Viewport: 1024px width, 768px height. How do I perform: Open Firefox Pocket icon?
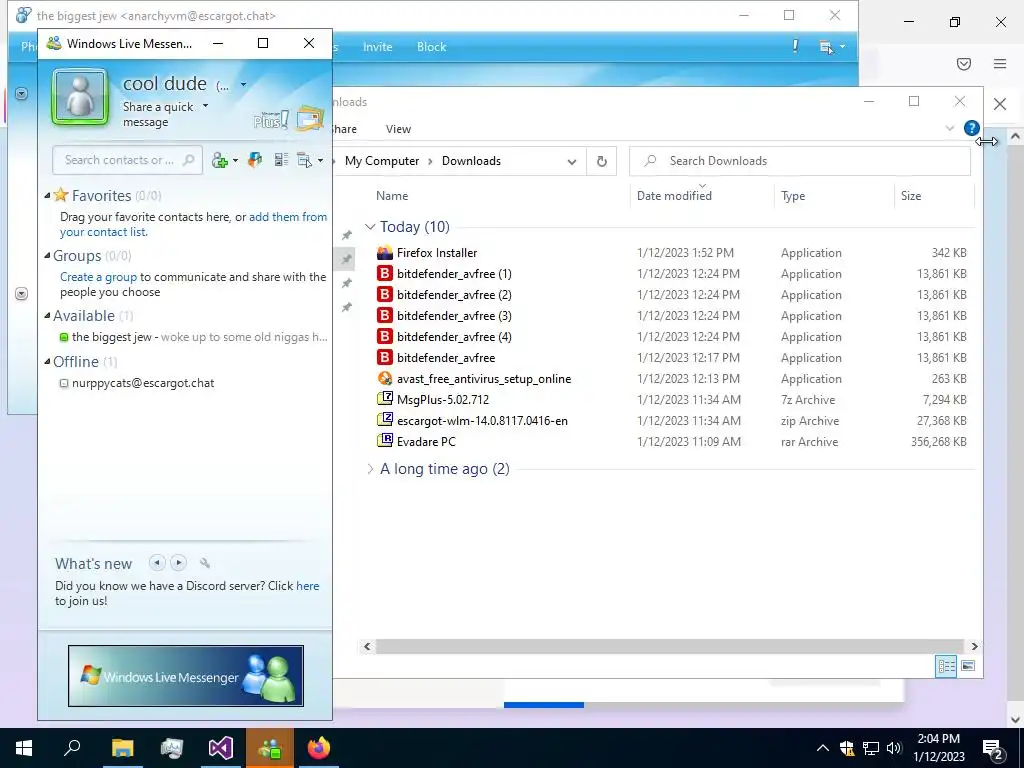click(963, 63)
